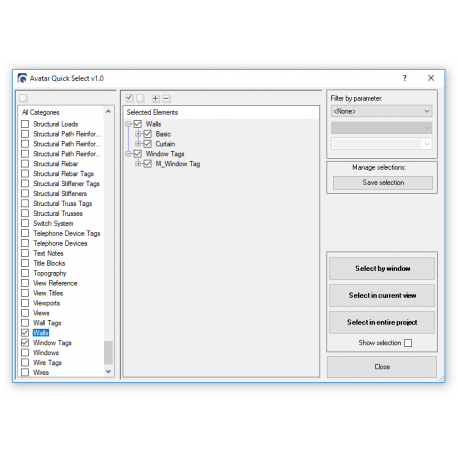458x458 pixels.
Task: Uncheck the Basic wall type in tree
Action: tap(147, 134)
